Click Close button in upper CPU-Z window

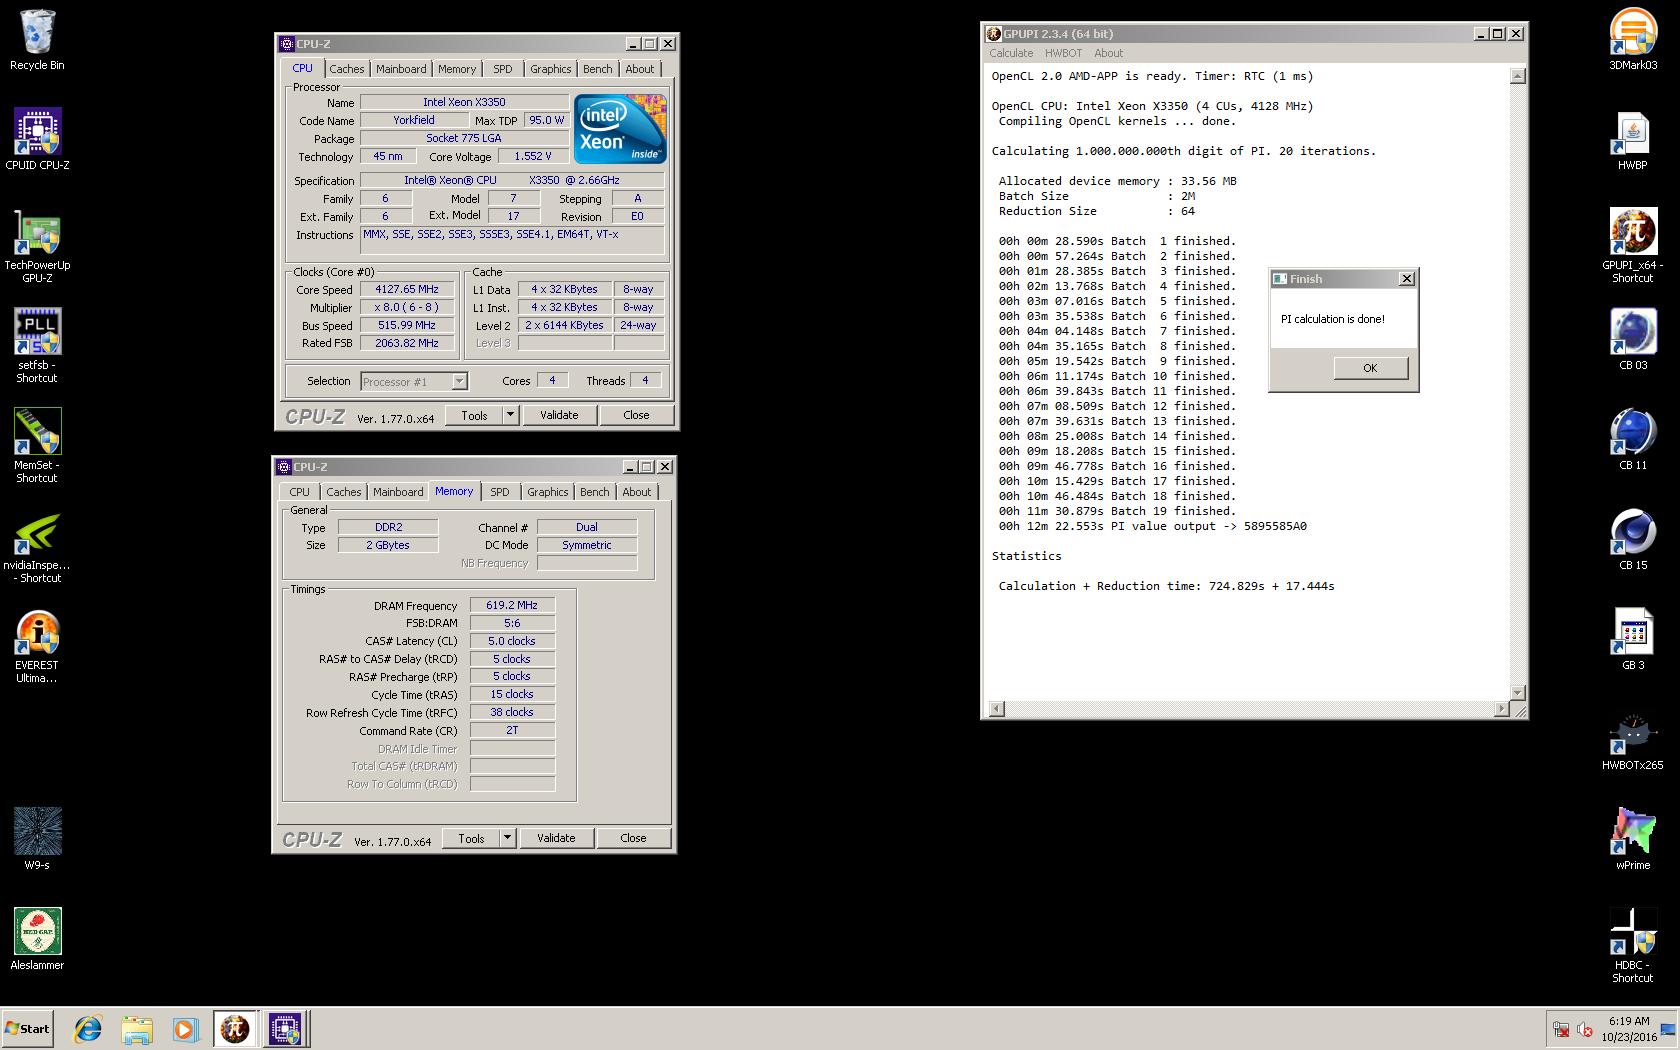click(636, 415)
